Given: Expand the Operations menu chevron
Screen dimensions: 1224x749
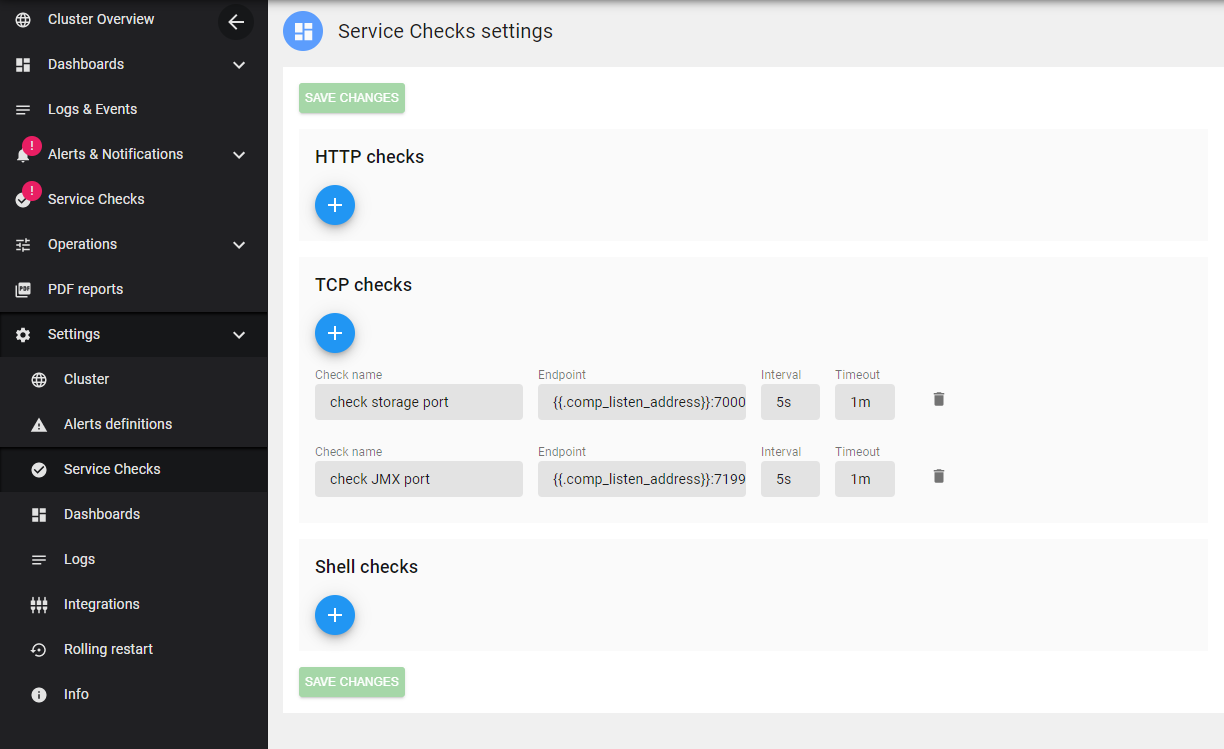Looking at the screenshot, I should [x=239, y=245].
